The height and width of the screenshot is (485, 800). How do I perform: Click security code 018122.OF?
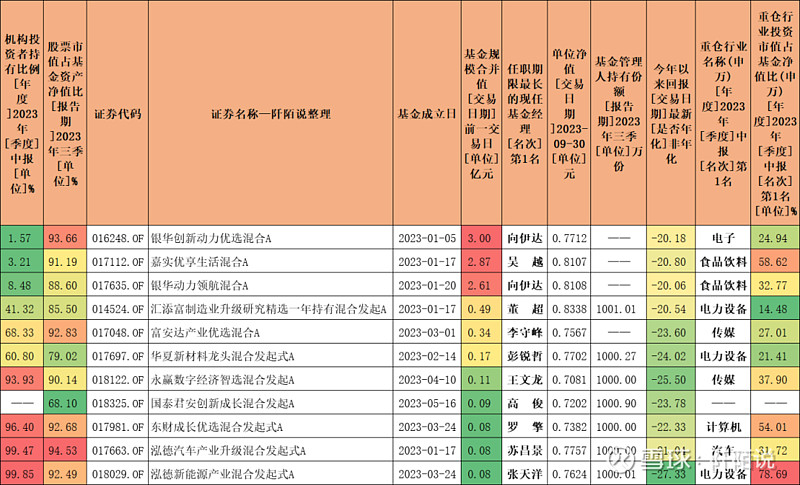[118, 380]
